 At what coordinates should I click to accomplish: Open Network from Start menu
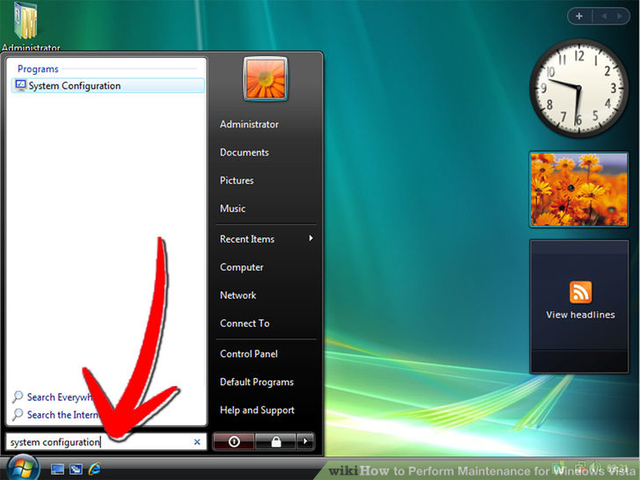click(x=238, y=296)
